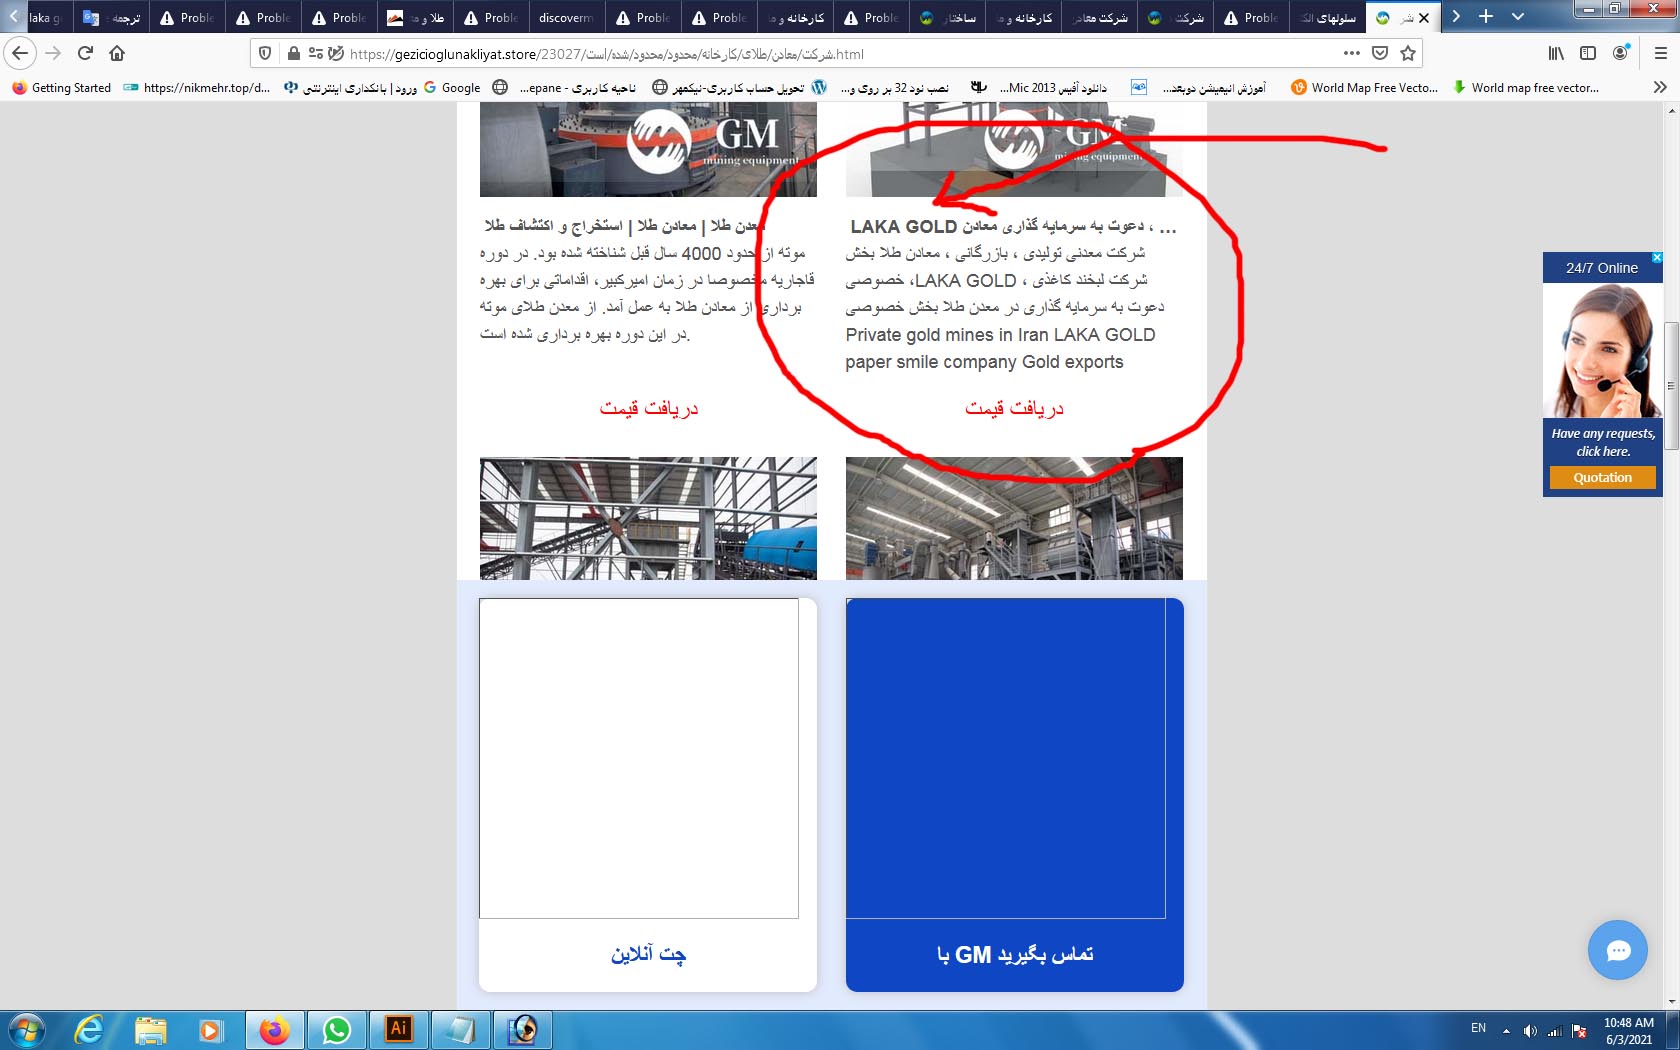
Task: Open a new tab with plus button
Action: click(1486, 16)
